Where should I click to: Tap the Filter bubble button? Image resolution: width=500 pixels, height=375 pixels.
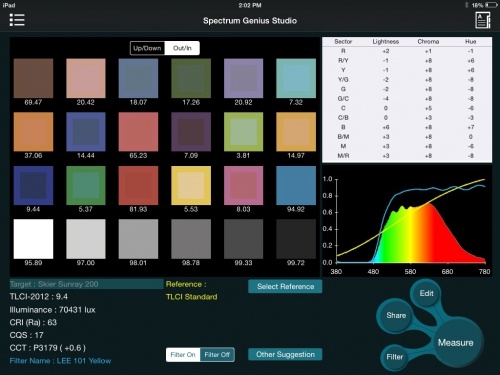coord(395,357)
